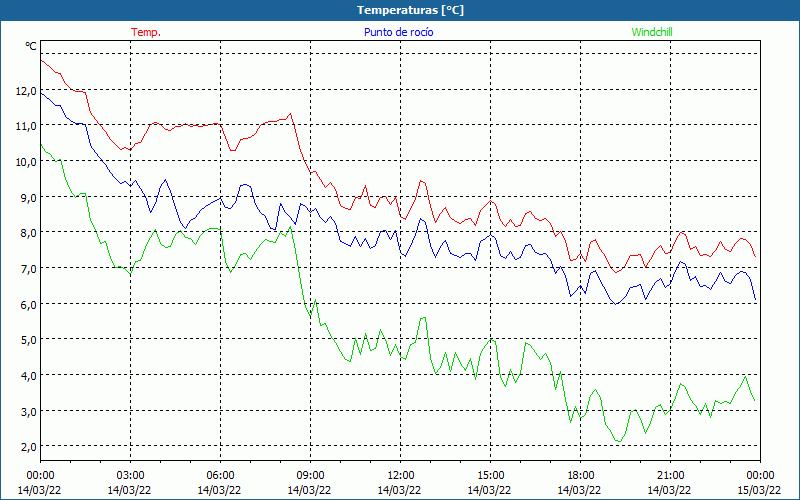Click the 6,0 y-axis value
This screenshot has height=500, width=800.
pyautogui.click(x=29, y=305)
